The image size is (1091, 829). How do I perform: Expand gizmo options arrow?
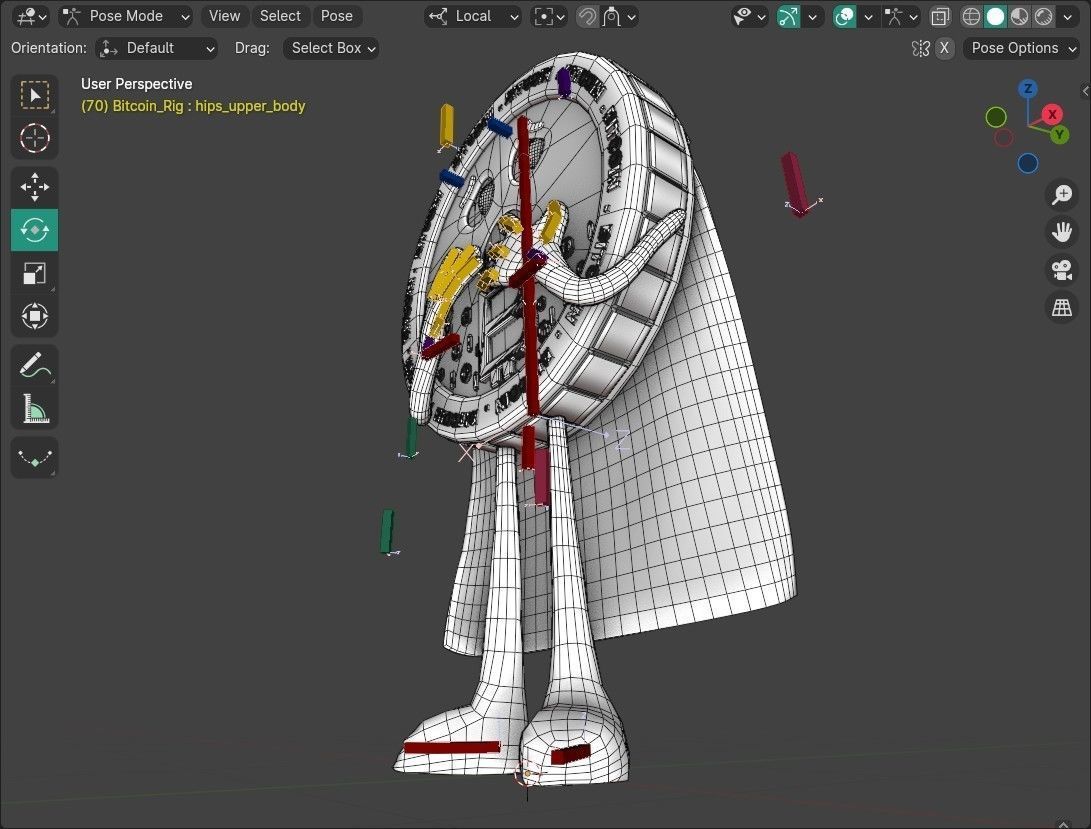(x=813, y=16)
